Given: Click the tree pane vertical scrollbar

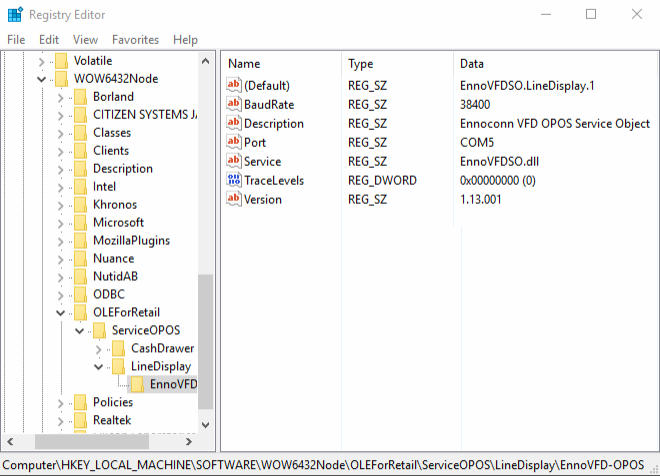Looking at the screenshot, I should (x=206, y=340).
